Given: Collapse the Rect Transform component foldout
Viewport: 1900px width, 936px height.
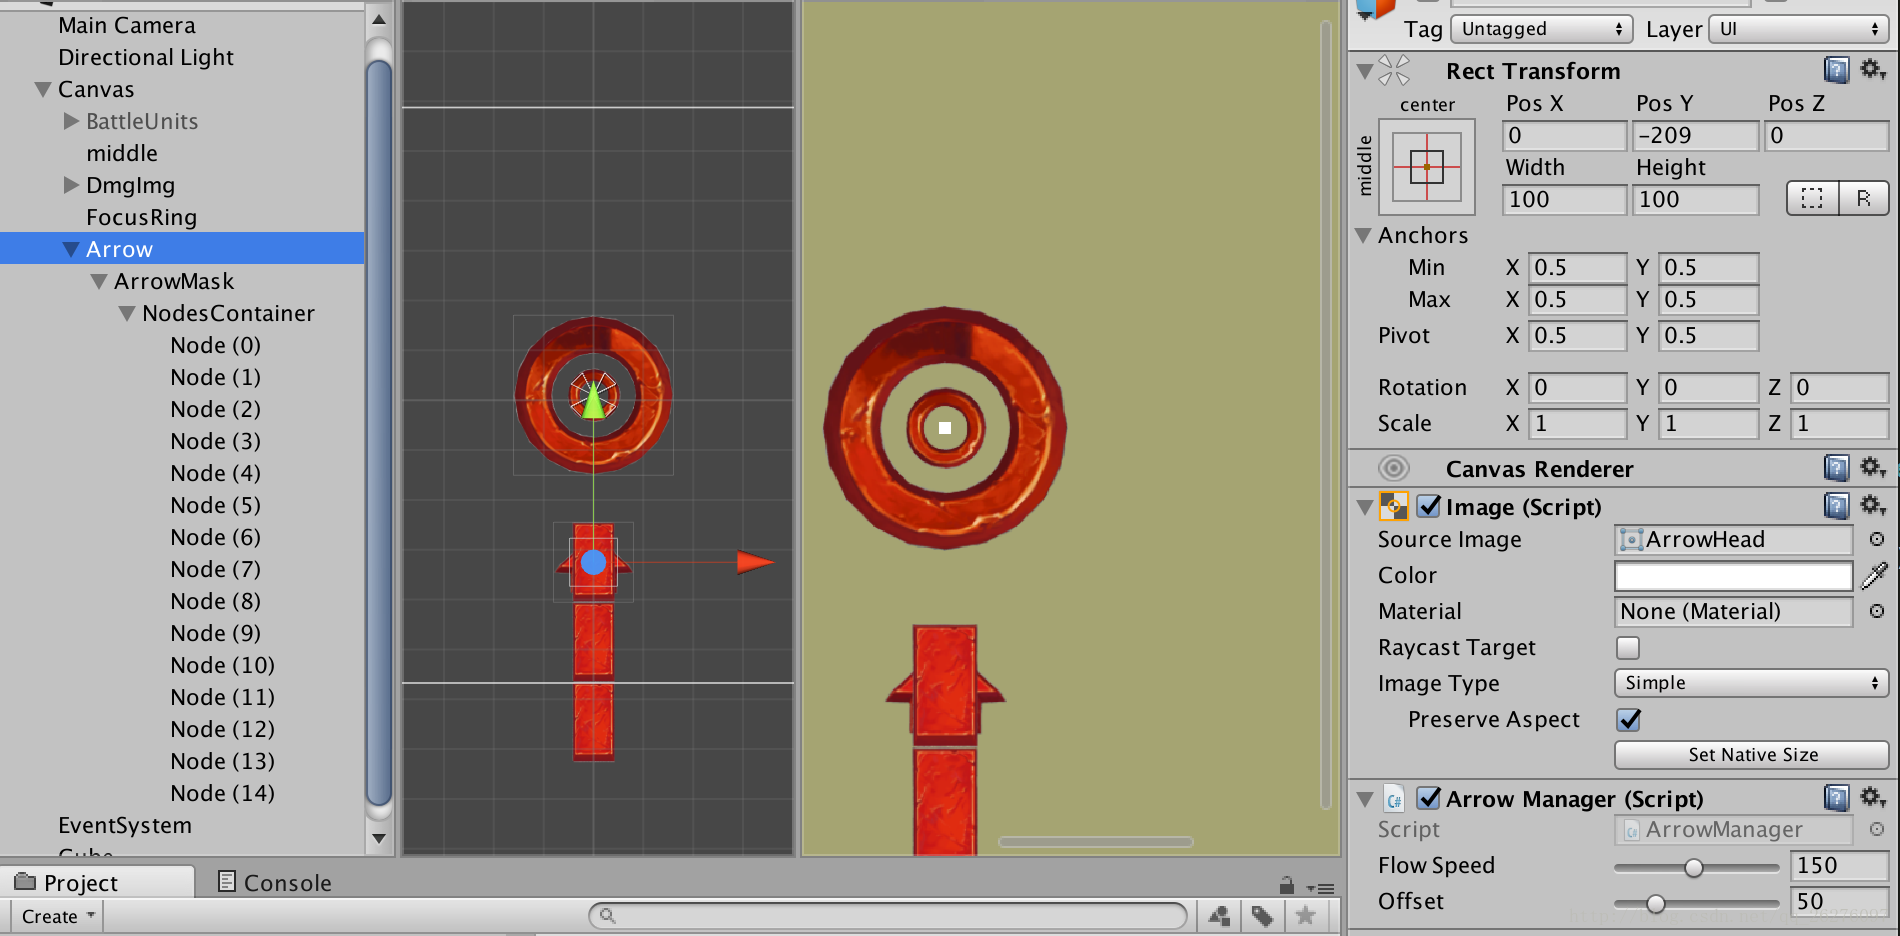Looking at the screenshot, I should pos(1365,71).
